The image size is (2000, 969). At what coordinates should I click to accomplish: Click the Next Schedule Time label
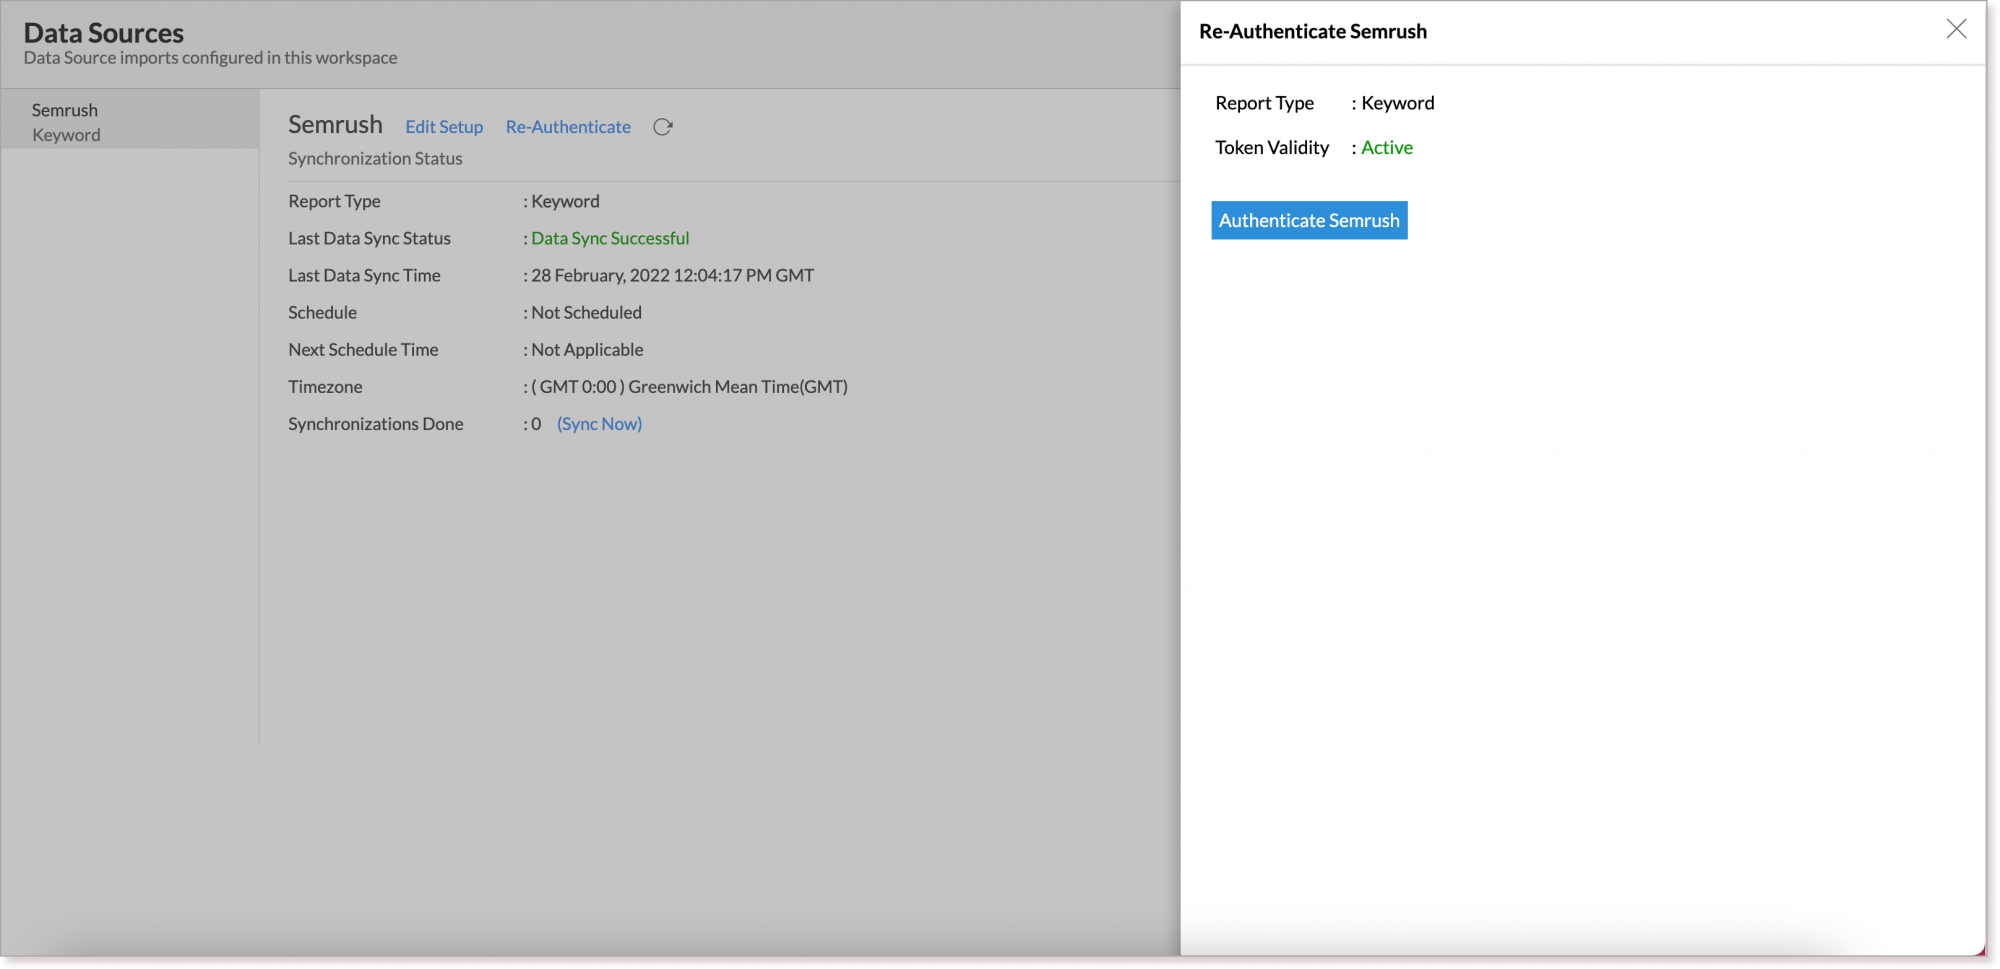pyautogui.click(x=363, y=350)
